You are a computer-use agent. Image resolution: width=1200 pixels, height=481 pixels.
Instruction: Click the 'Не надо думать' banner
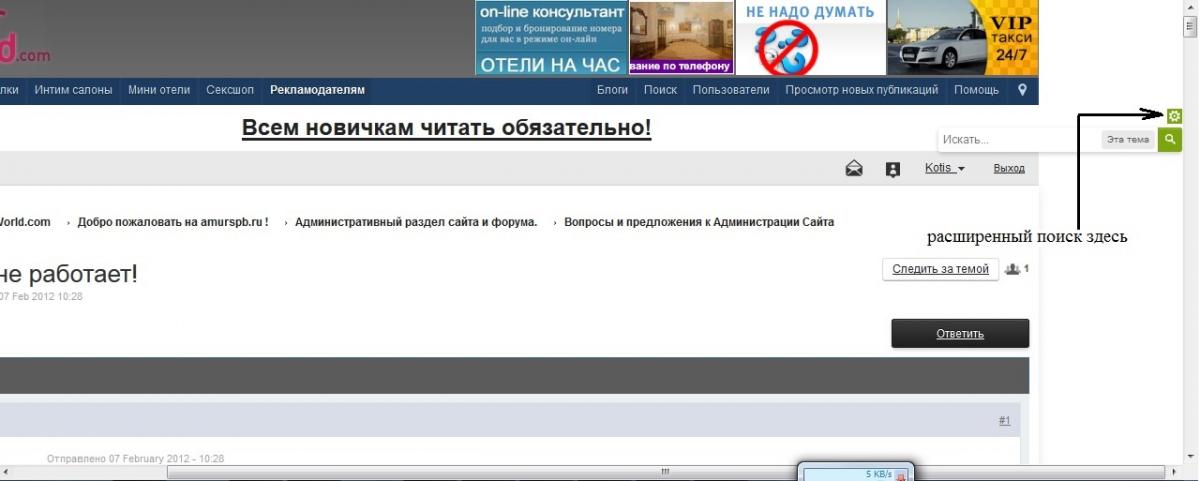tap(810, 38)
